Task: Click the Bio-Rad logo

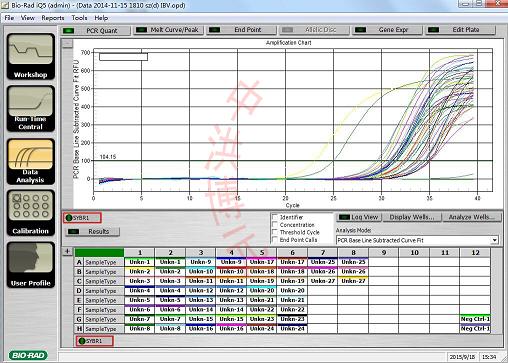Action: coord(28,355)
